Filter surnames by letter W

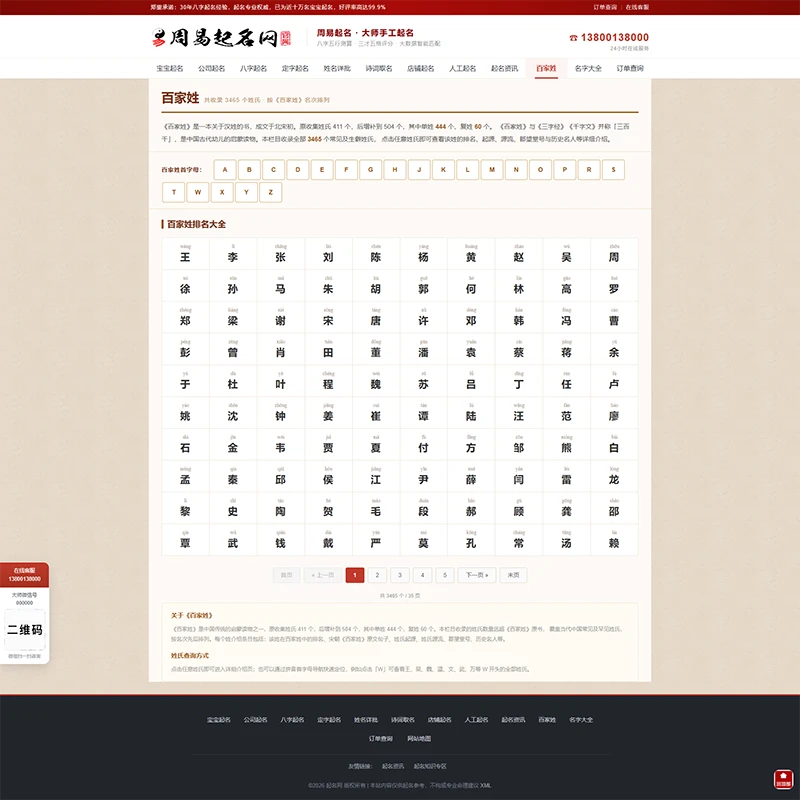click(x=198, y=192)
